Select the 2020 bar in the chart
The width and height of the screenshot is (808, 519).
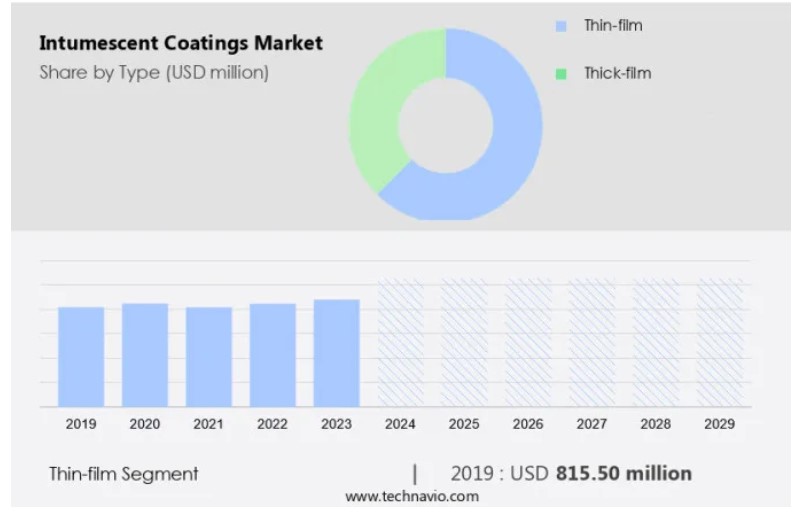(145, 354)
